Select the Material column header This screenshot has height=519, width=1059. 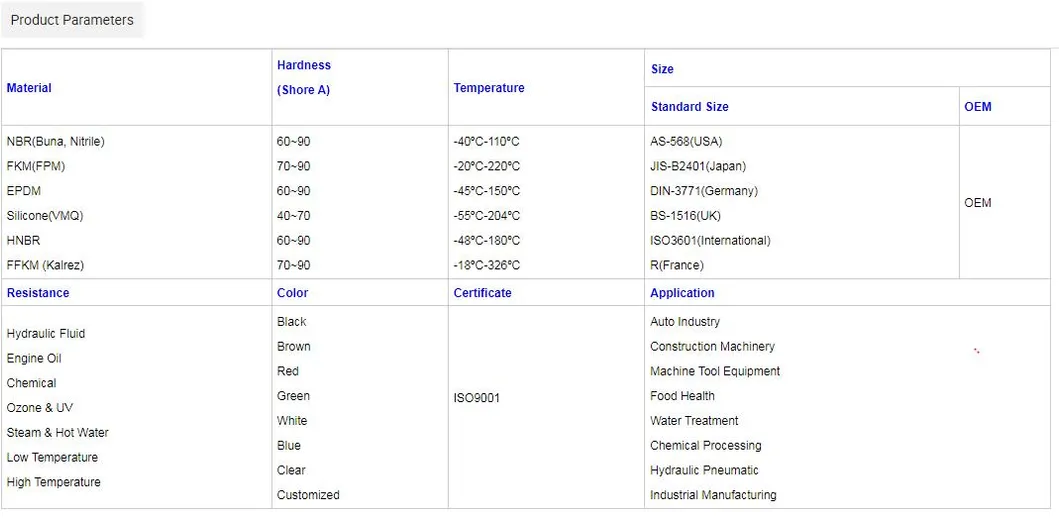click(29, 88)
